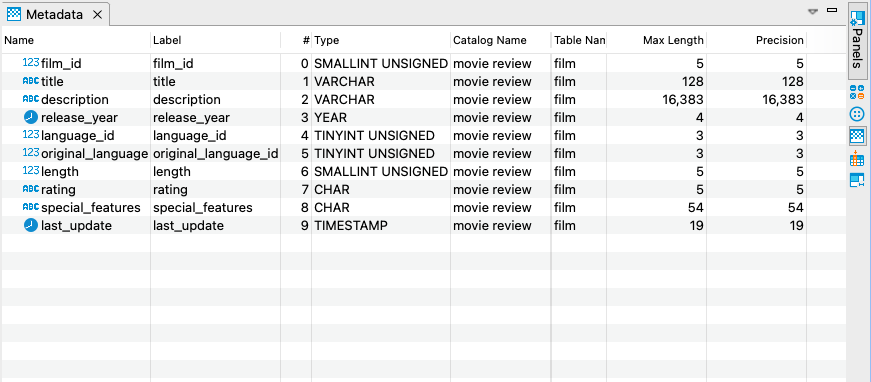The width and height of the screenshot is (871, 382).
Task: Click the Max Length column header
Action: (x=657, y=41)
